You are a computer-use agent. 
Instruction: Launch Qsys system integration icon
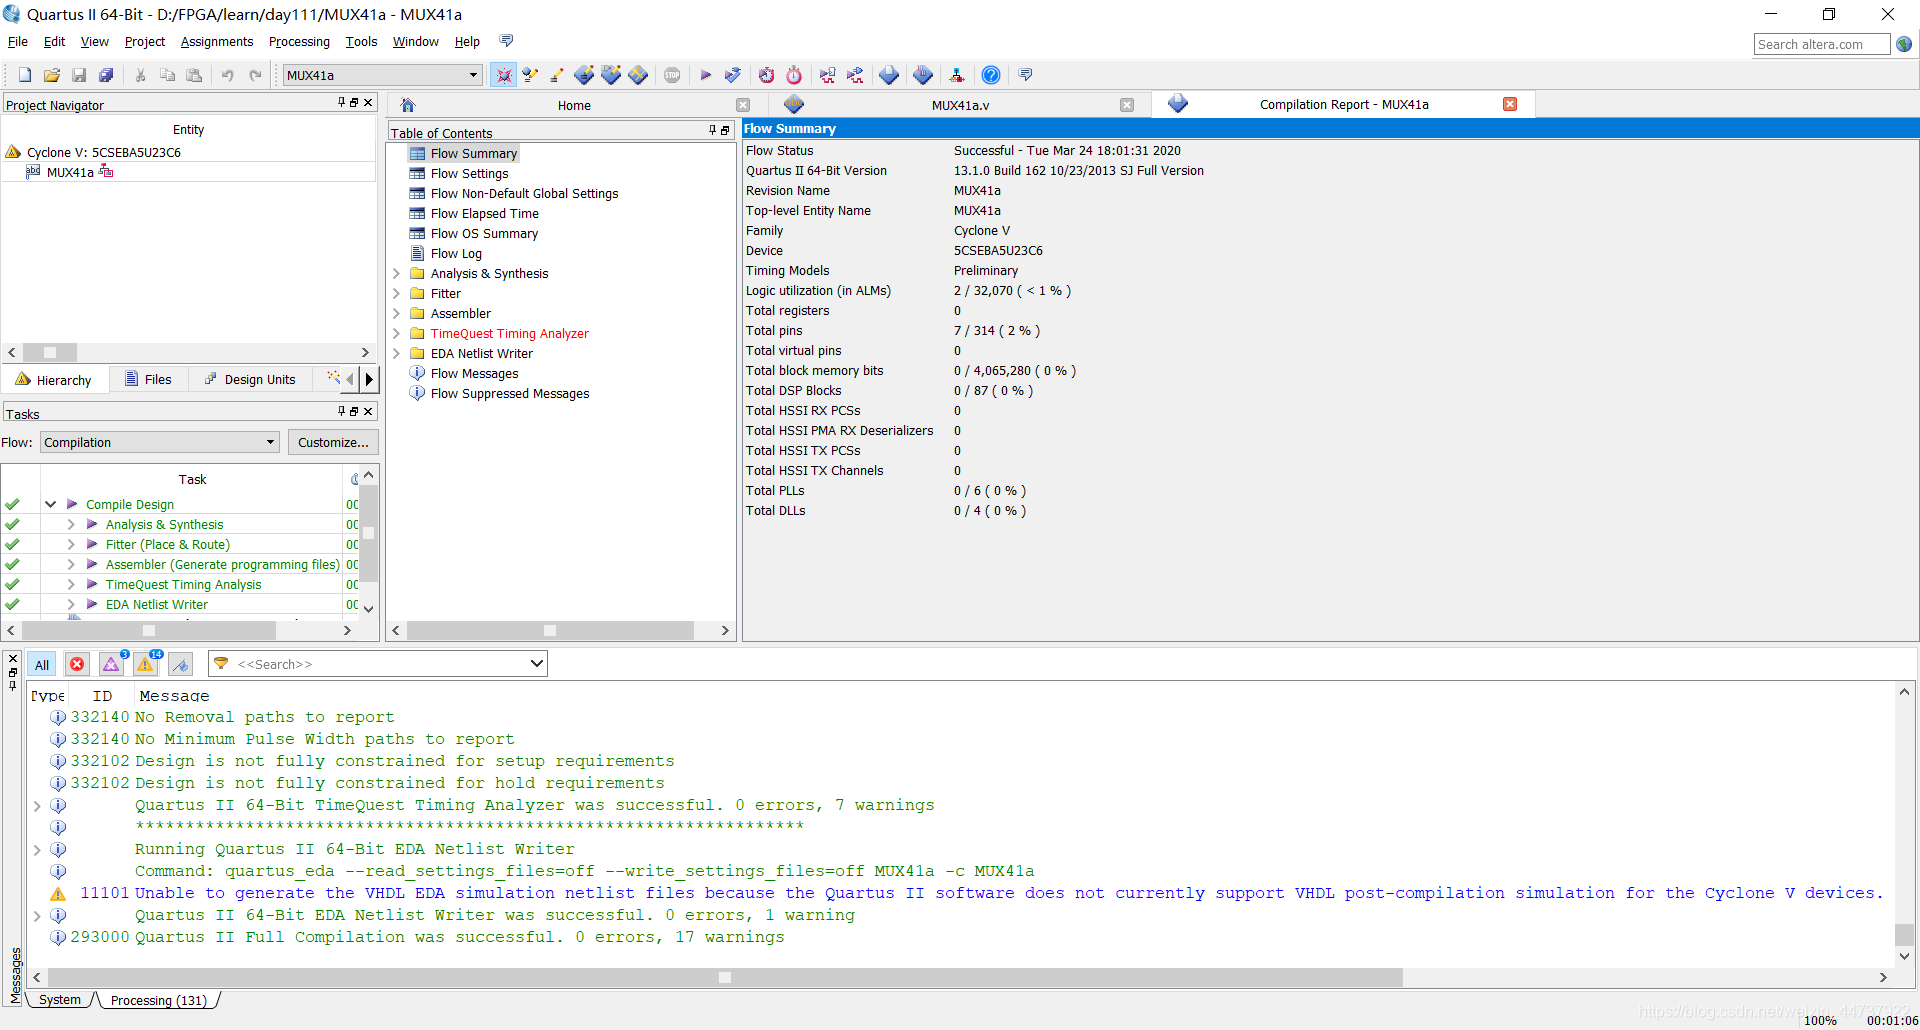(x=957, y=75)
